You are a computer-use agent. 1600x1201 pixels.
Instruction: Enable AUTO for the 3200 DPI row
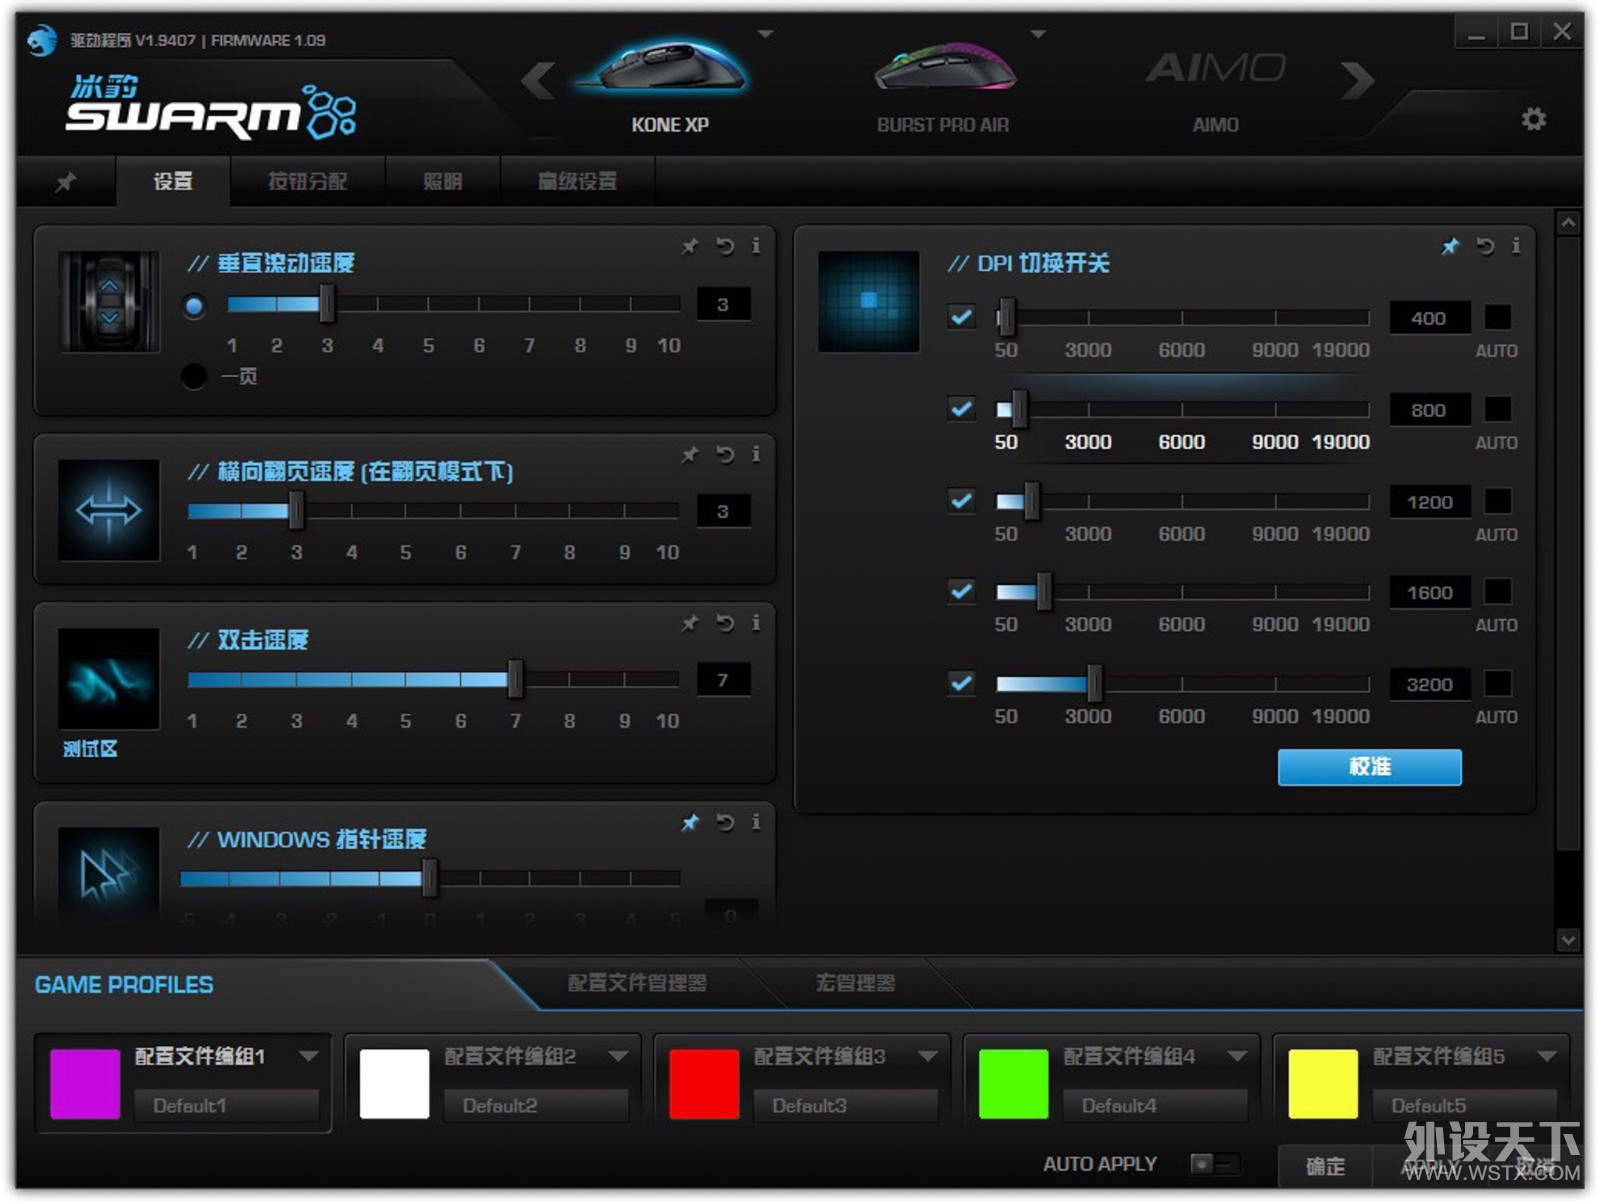1497,684
